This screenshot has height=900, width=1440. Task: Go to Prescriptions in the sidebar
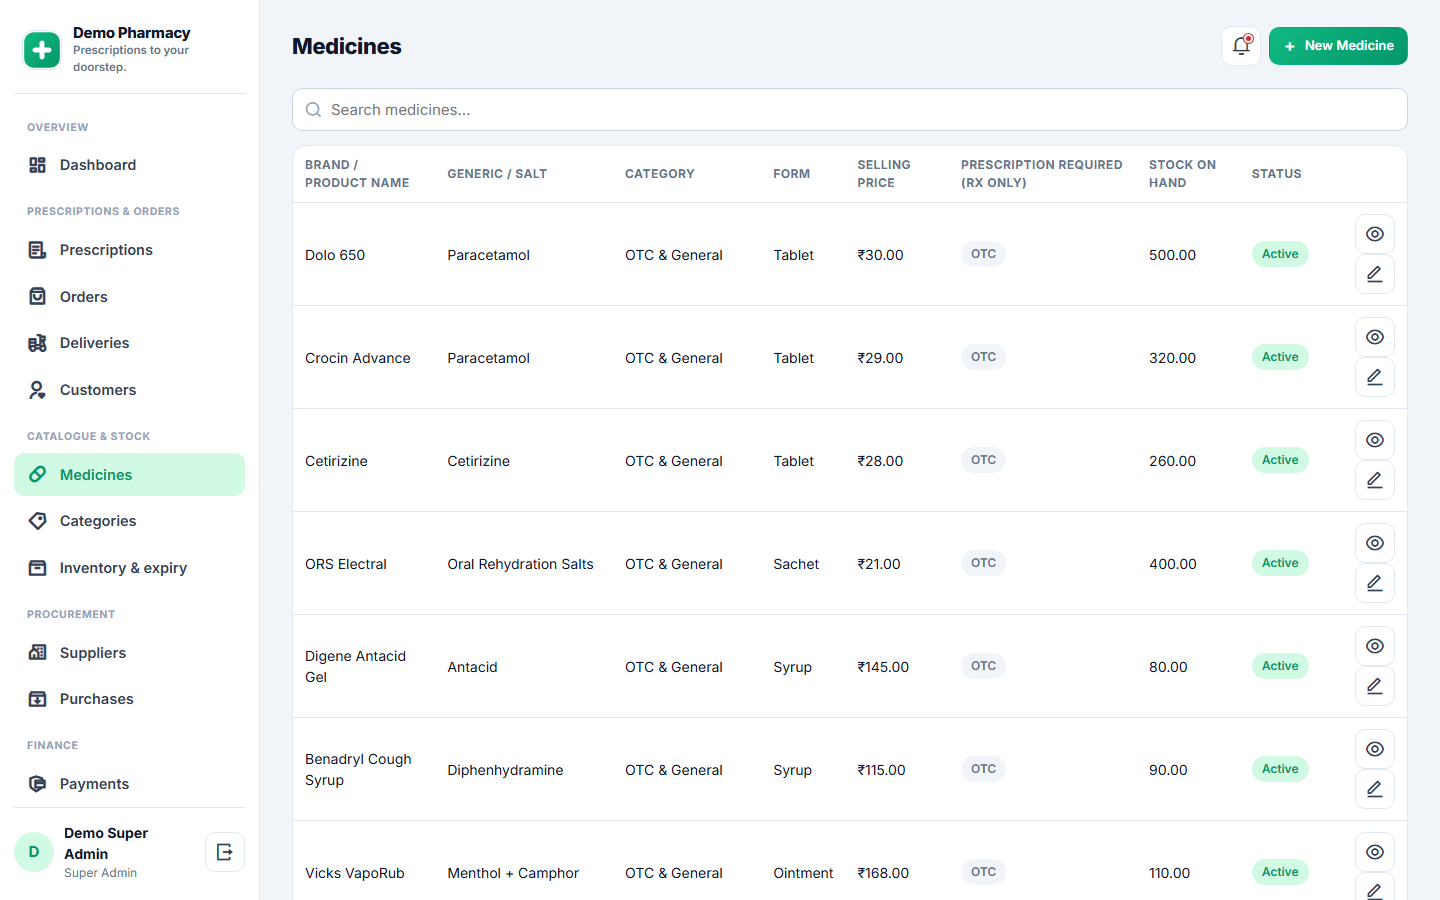point(129,250)
